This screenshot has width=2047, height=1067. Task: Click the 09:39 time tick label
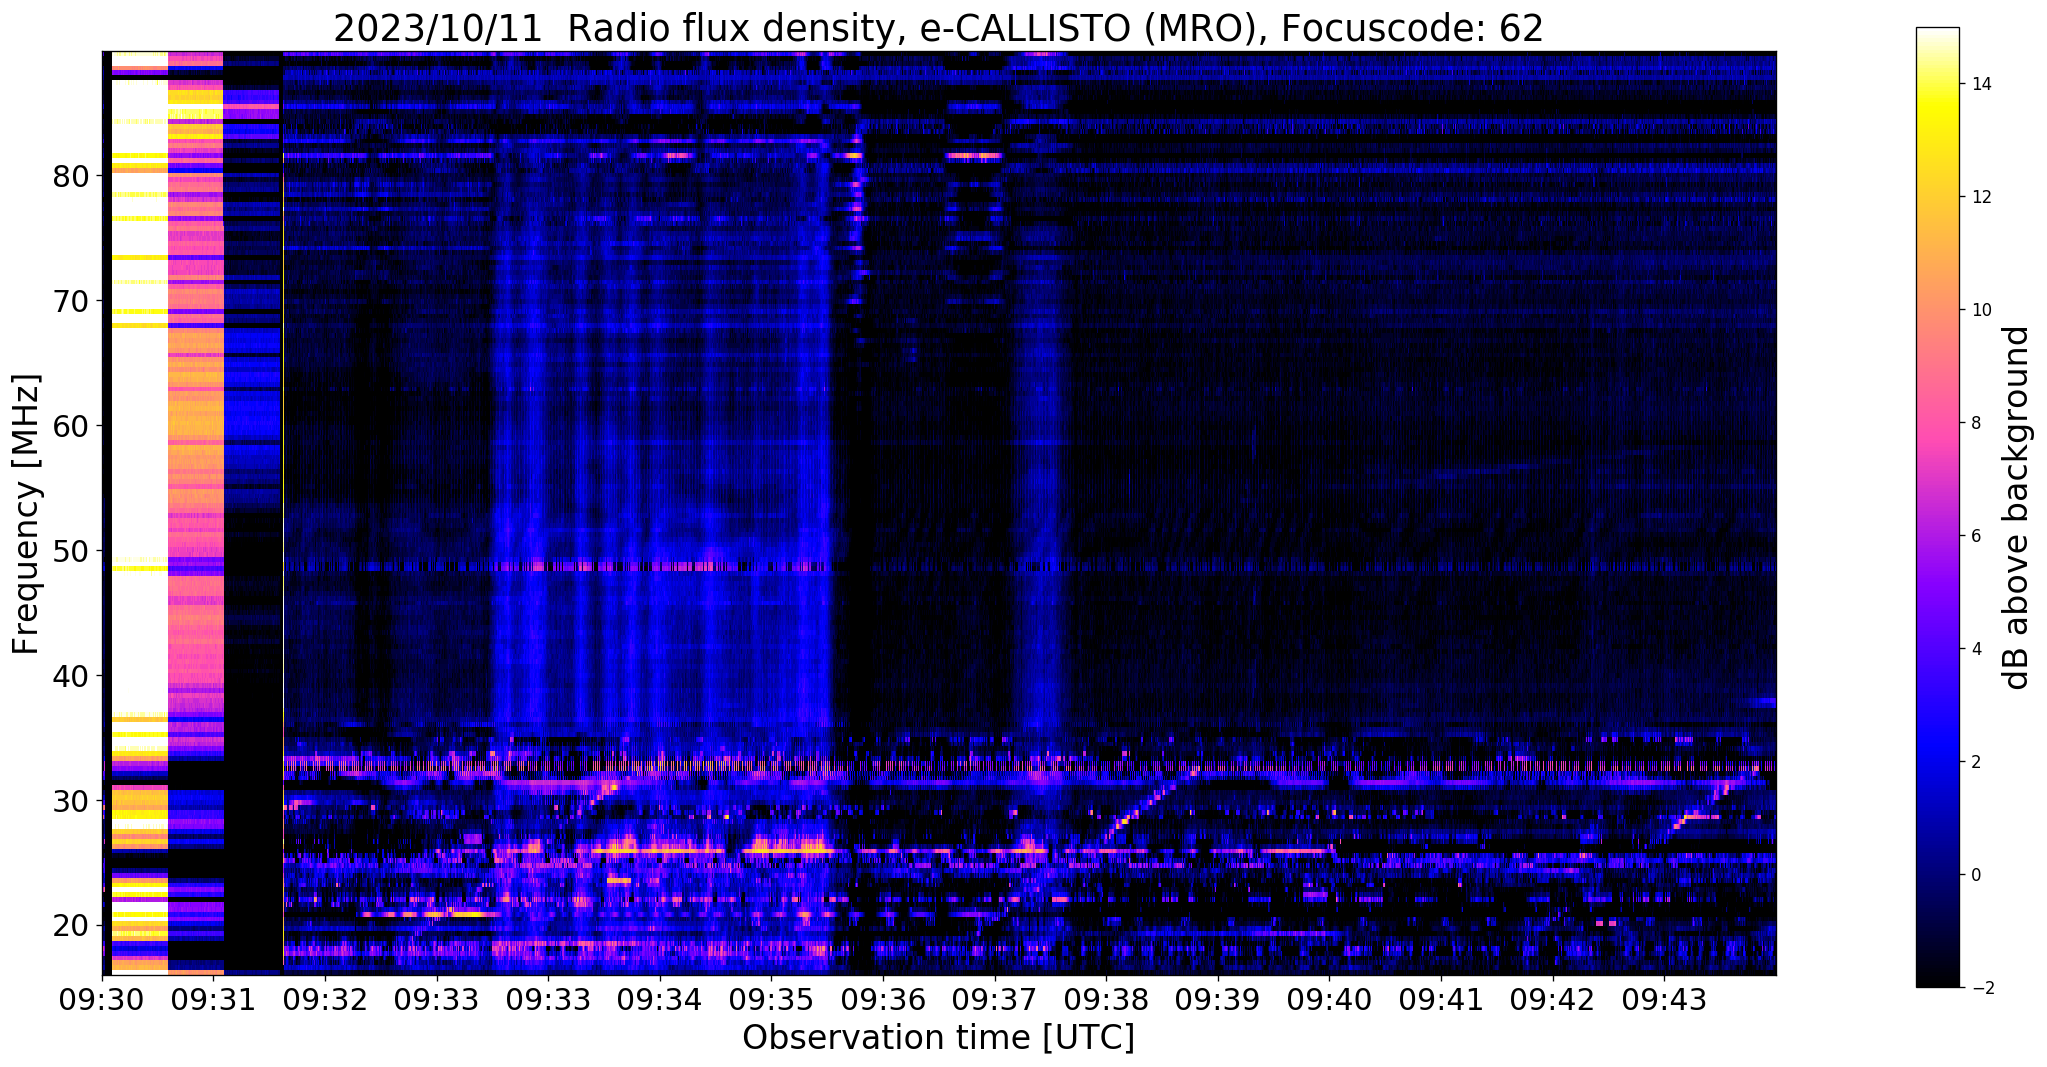click(x=1218, y=1000)
